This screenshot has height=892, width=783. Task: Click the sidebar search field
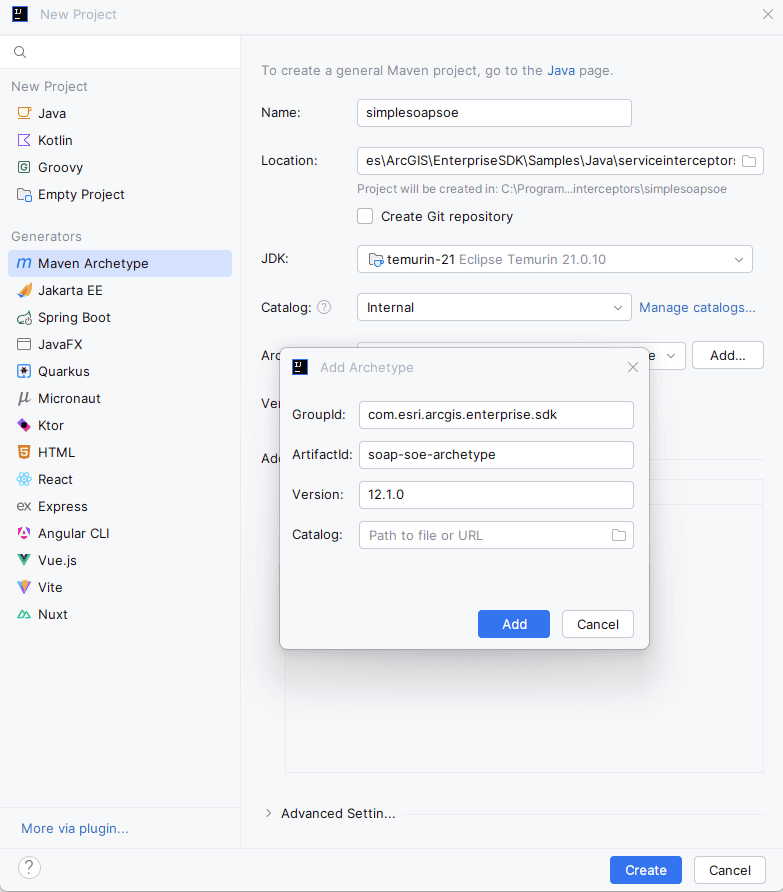(x=120, y=52)
